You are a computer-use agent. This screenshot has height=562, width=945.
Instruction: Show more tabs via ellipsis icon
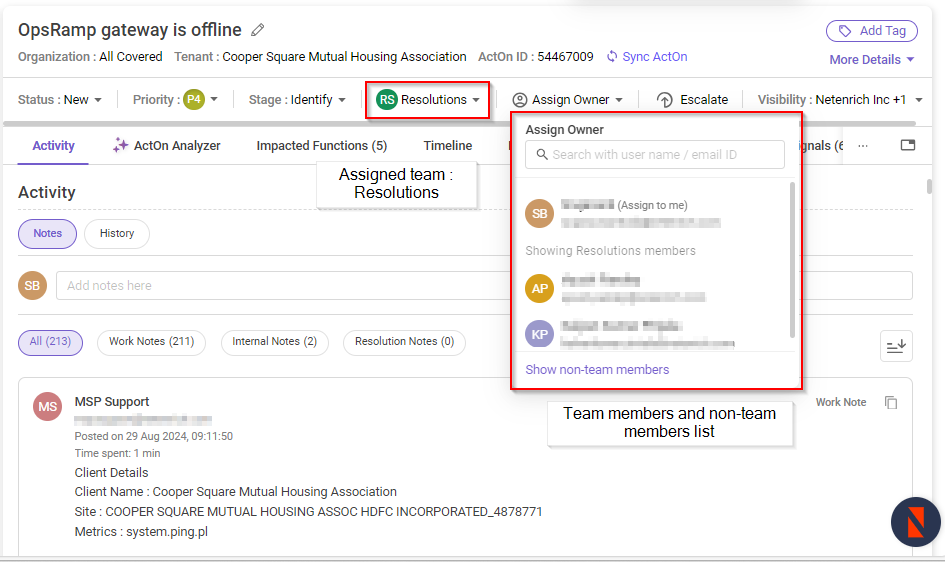click(863, 146)
